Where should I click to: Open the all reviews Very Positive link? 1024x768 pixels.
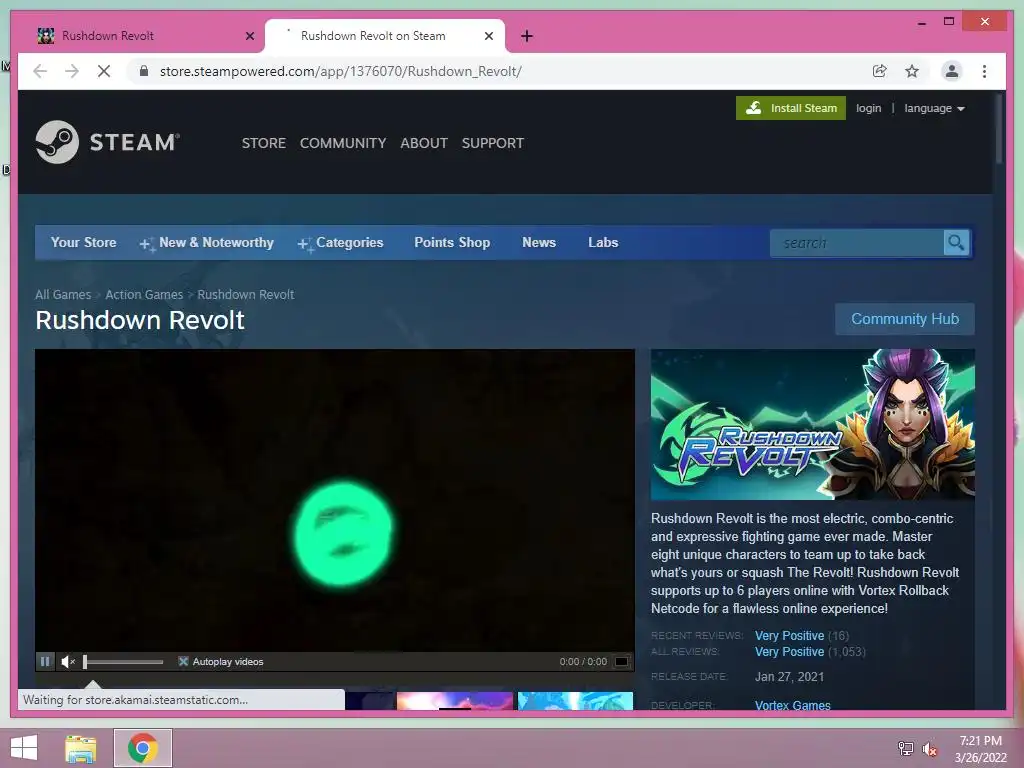(790, 652)
